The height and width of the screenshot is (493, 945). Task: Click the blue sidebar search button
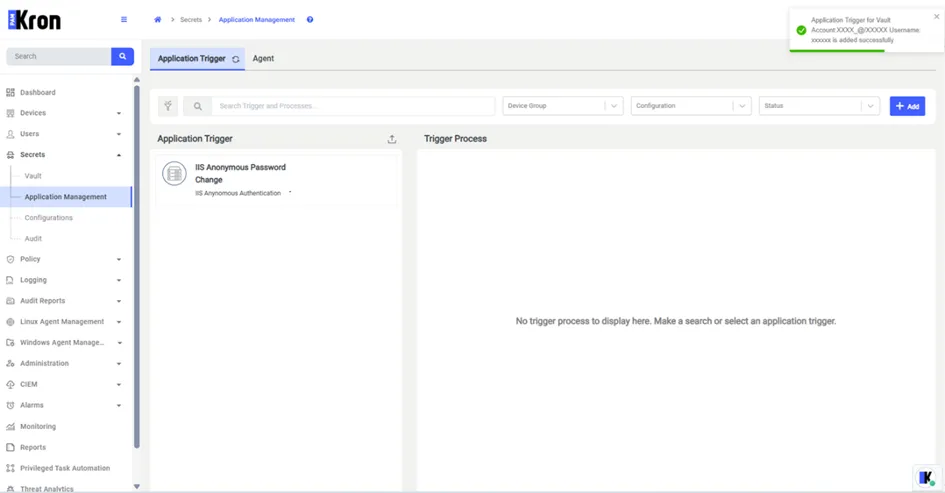click(x=122, y=56)
